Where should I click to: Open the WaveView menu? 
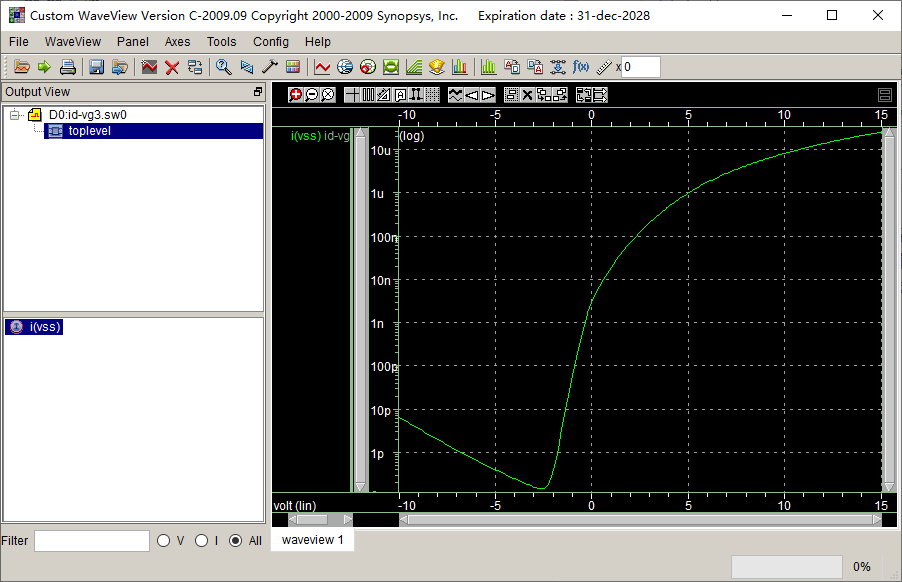point(72,42)
